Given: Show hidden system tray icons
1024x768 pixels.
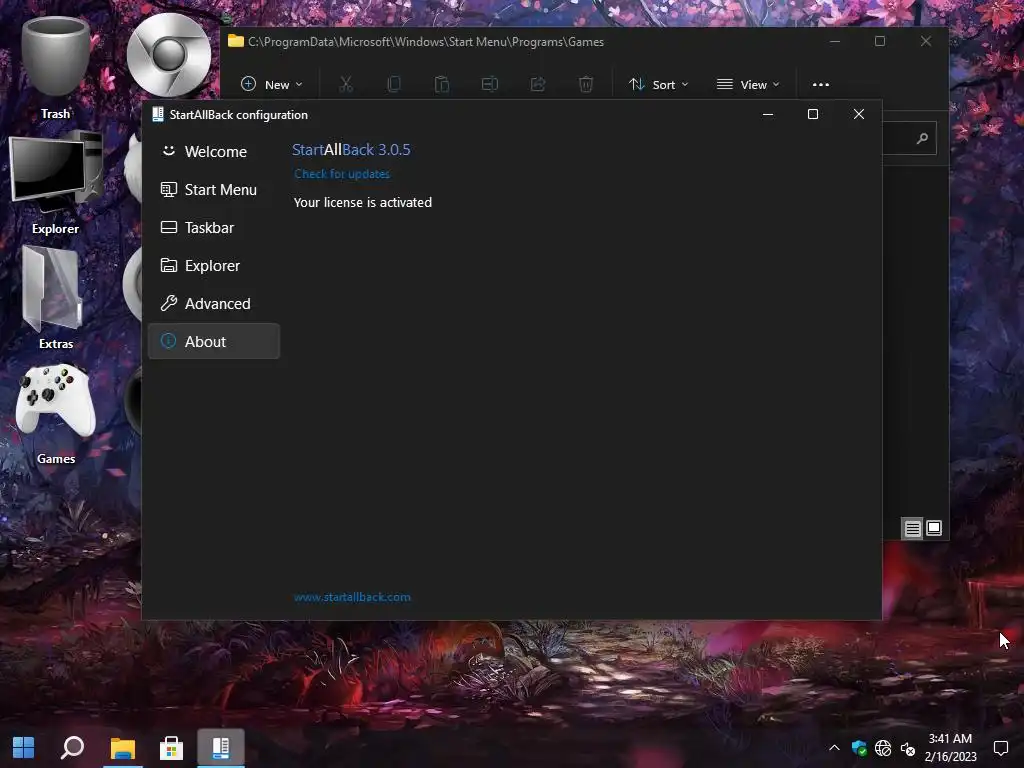Looking at the screenshot, I should (834, 748).
